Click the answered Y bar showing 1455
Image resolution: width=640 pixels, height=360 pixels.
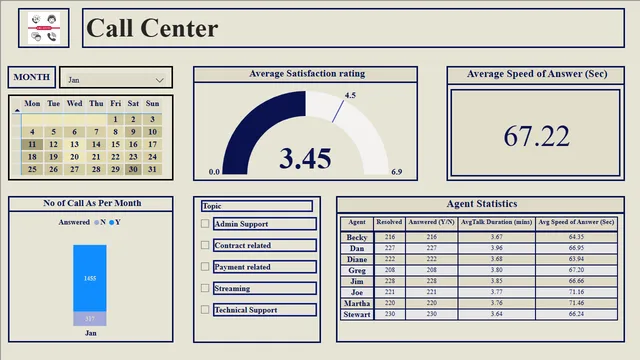coord(90,278)
